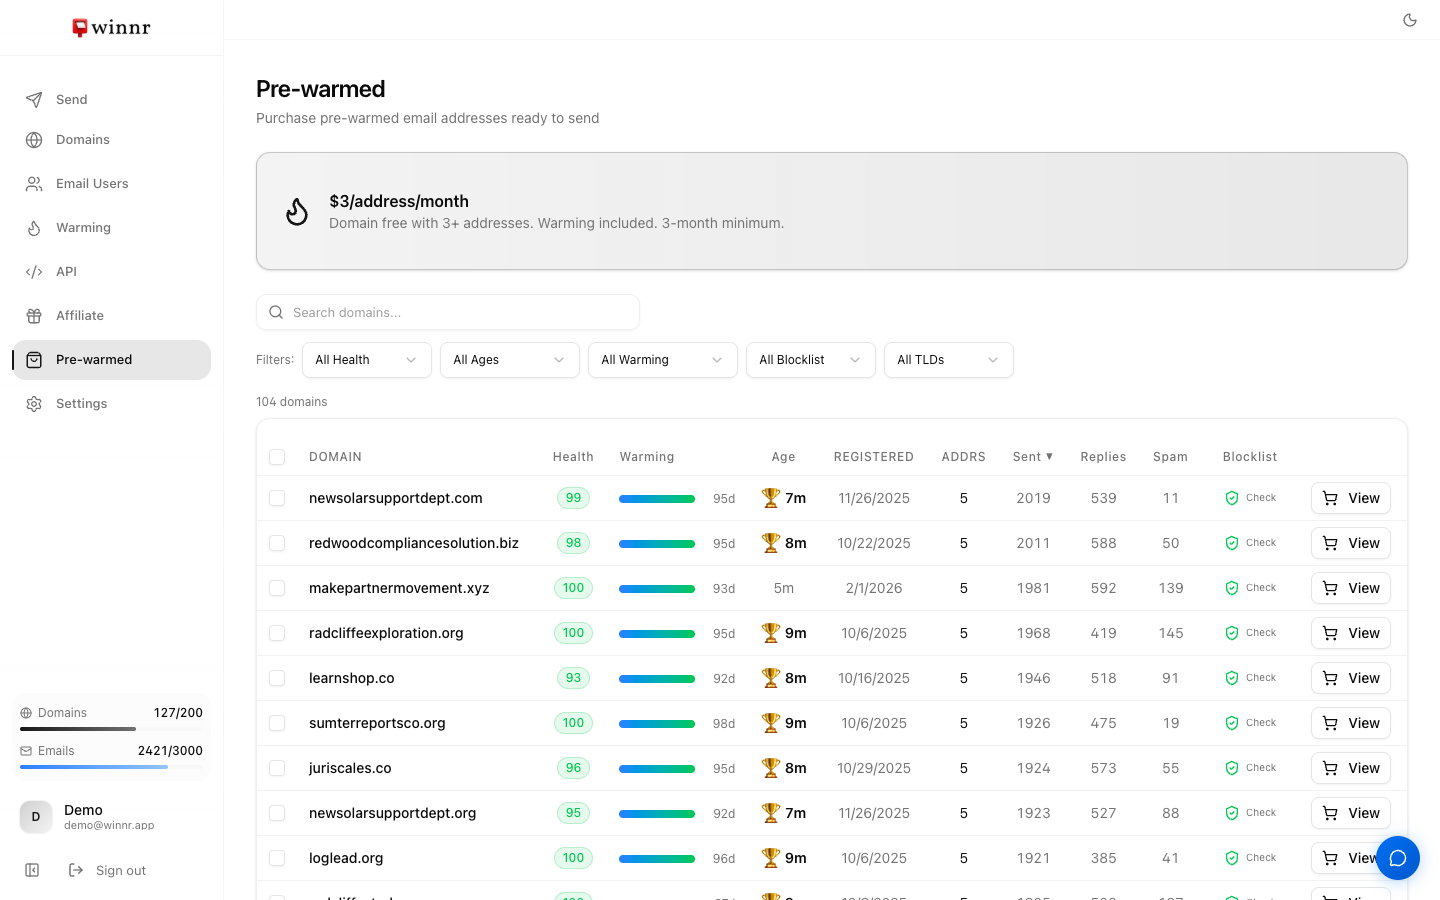This screenshot has height=900, width=1440.
Task: Click the Demo user avatar
Action: click(36, 817)
